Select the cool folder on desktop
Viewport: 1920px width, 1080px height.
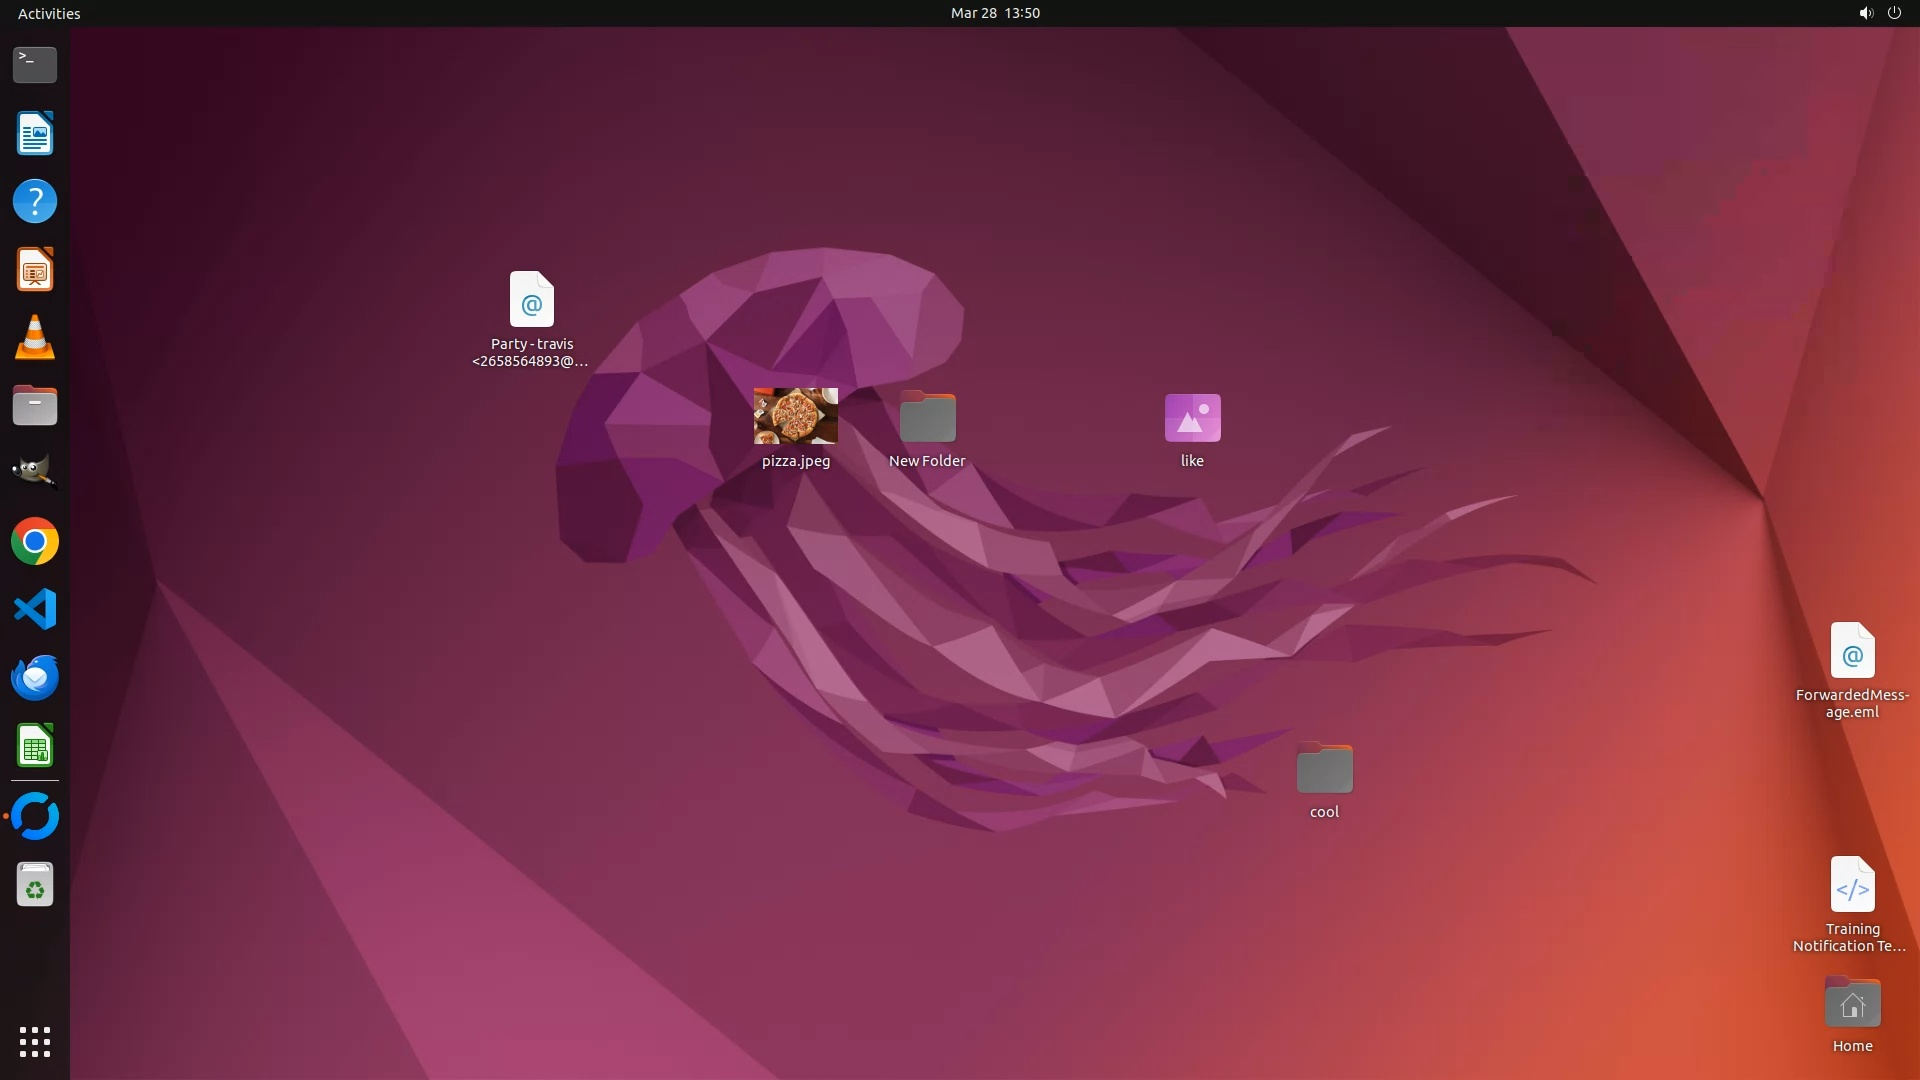click(1324, 769)
